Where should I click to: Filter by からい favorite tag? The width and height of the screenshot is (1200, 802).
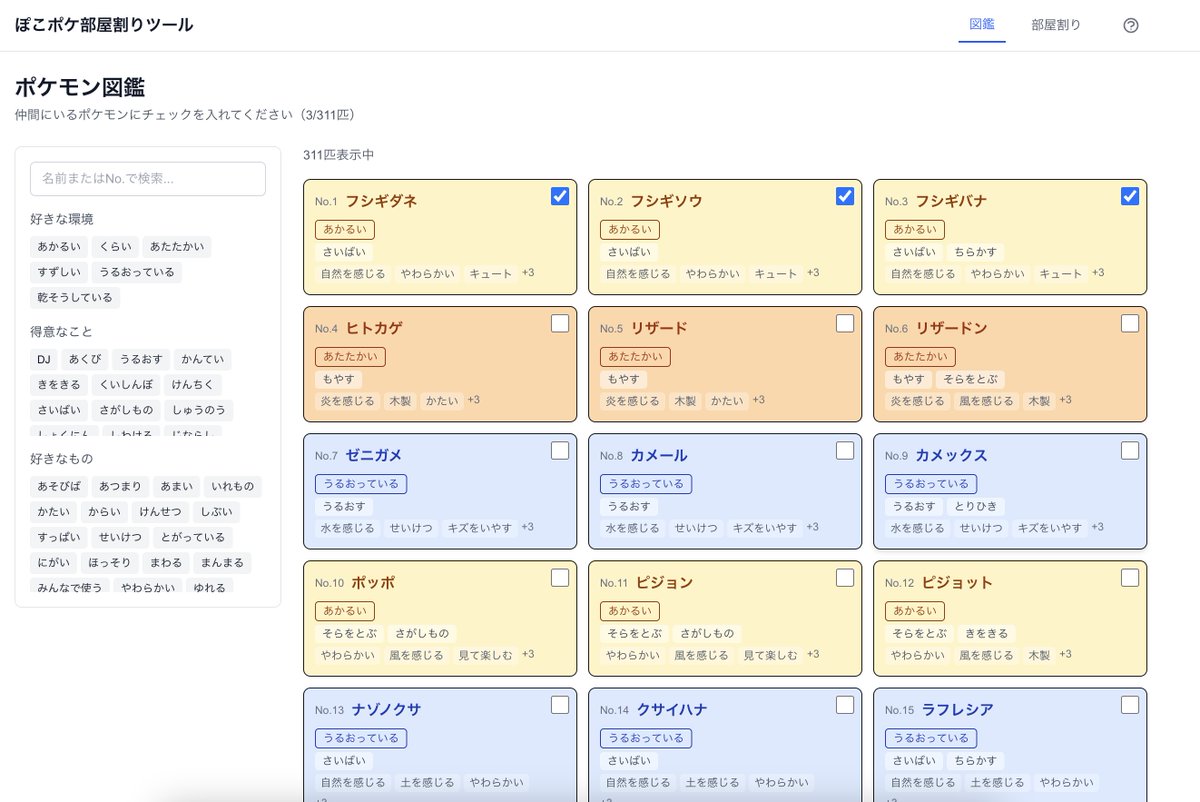tap(105, 512)
